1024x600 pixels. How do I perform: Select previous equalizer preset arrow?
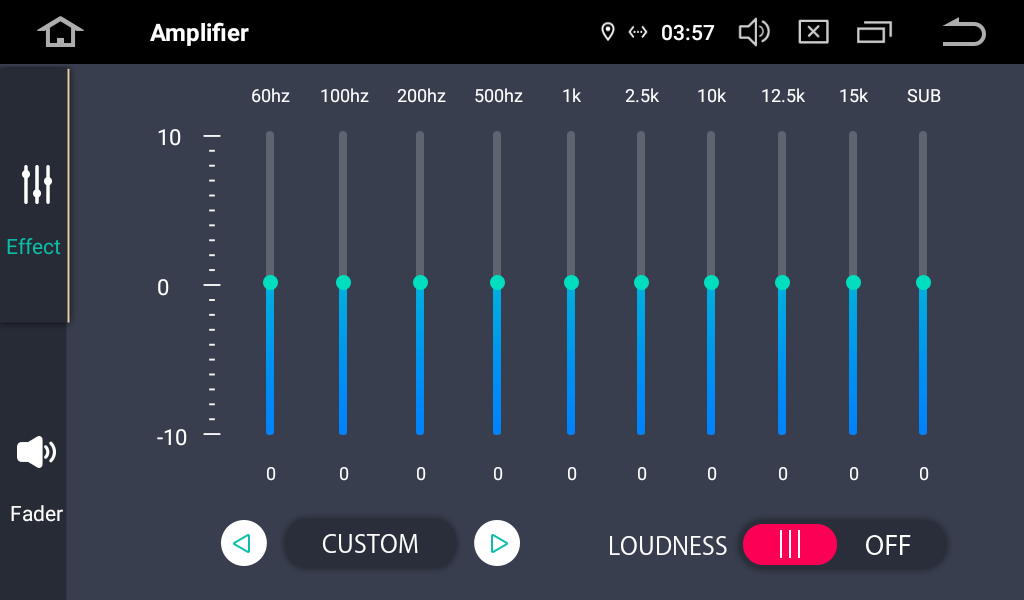(243, 544)
